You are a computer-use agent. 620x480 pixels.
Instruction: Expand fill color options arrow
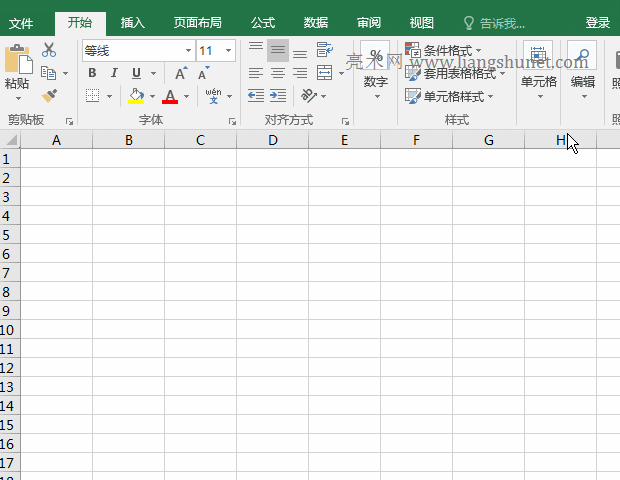pyautogui.click(x=152, y=96)
